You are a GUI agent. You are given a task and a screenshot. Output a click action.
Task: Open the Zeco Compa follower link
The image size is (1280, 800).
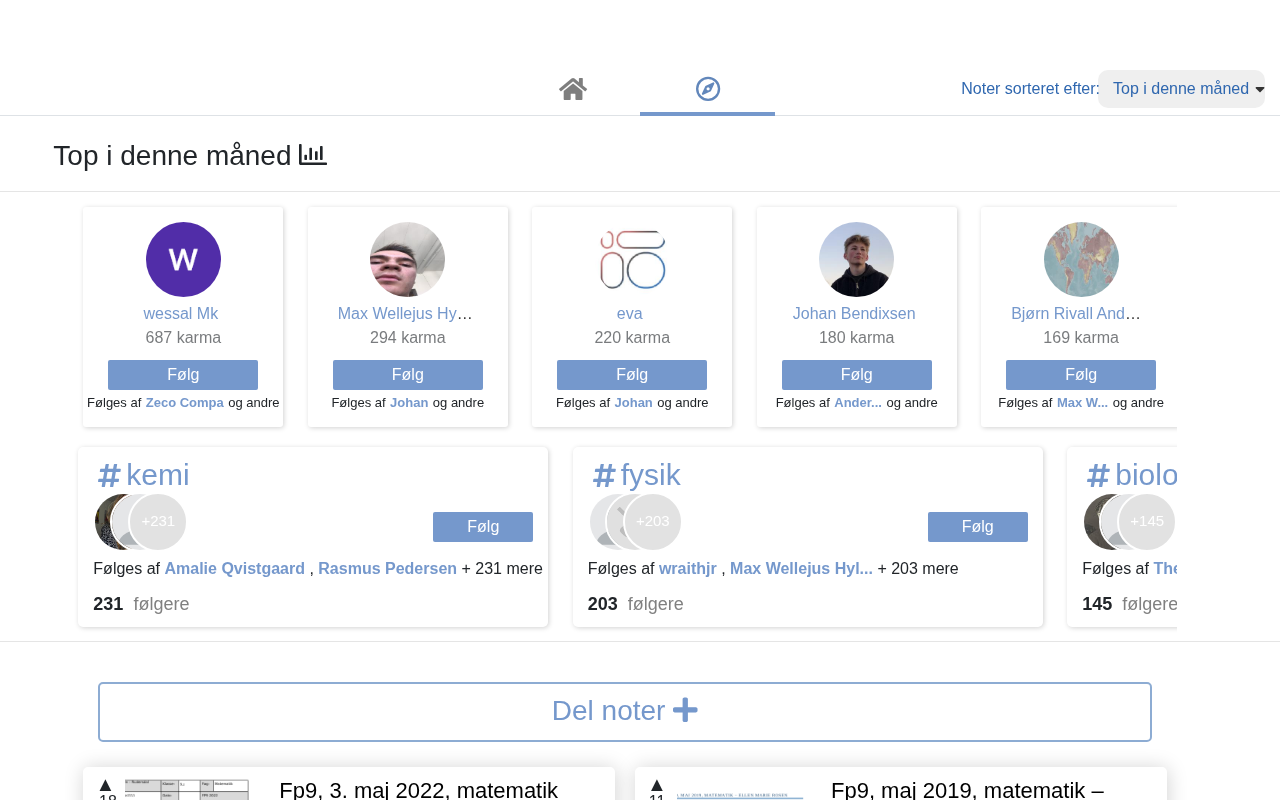click(x=185, y=403)
